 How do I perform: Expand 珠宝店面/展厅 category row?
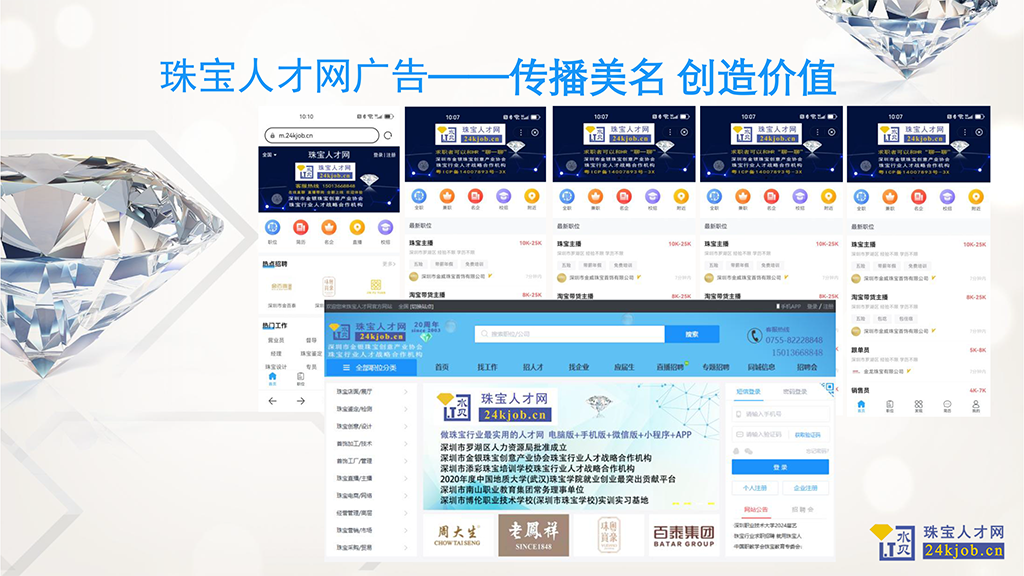point(372,392)
